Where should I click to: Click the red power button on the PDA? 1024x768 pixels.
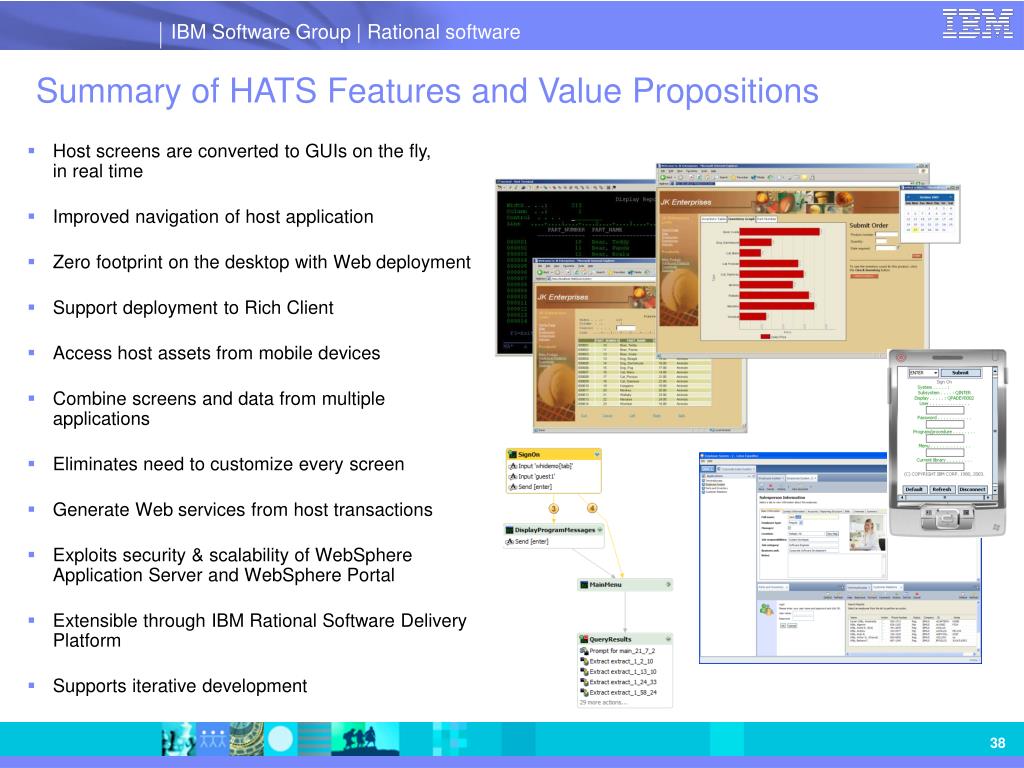901,358
